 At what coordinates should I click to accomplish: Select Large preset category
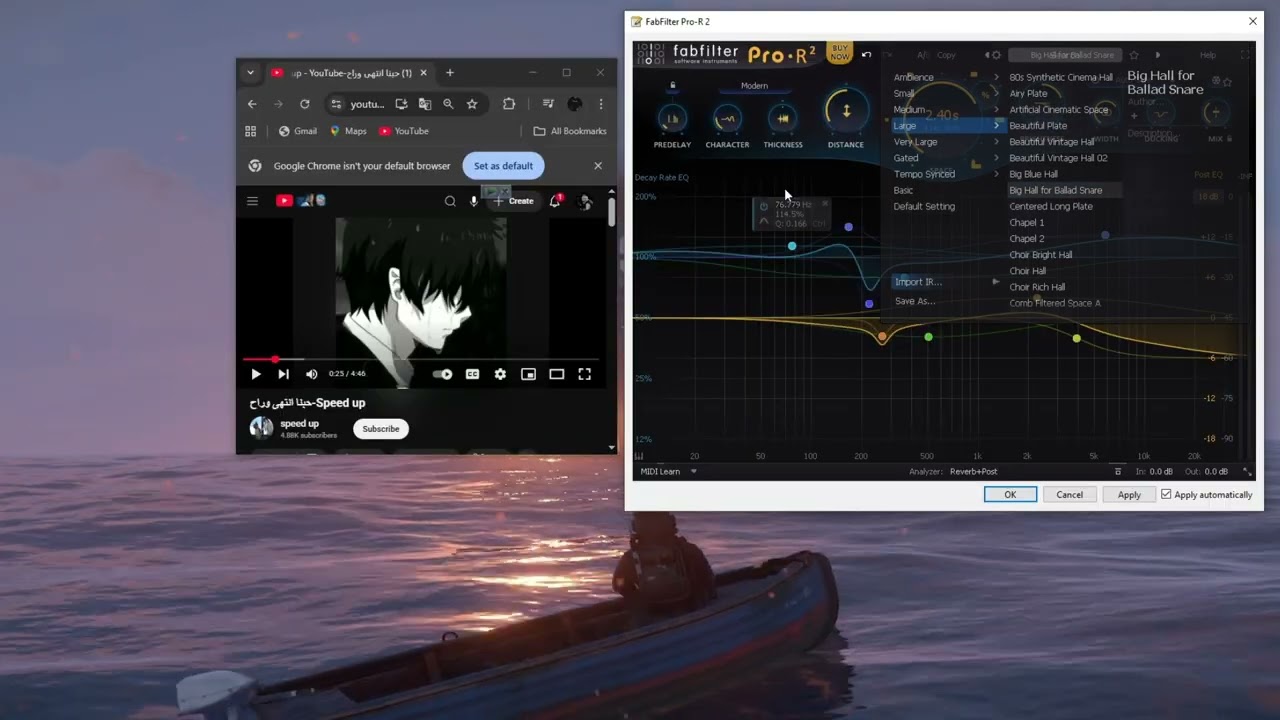click(x=947, y=126)
